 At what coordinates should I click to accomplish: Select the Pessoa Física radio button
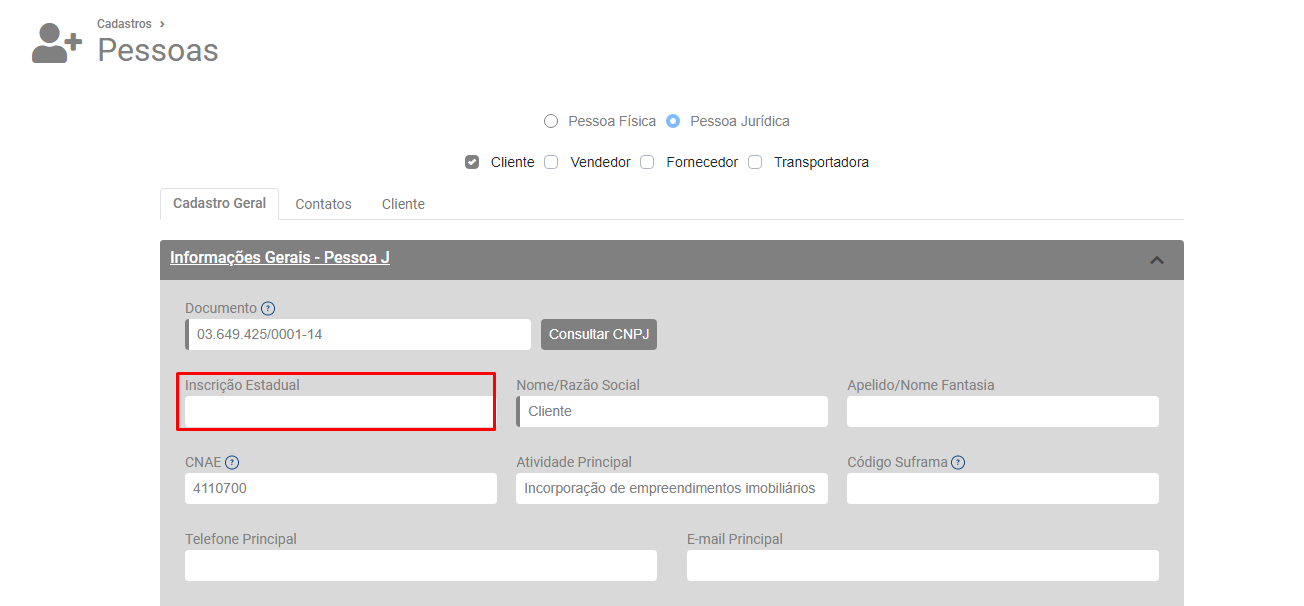click(551, 121)
